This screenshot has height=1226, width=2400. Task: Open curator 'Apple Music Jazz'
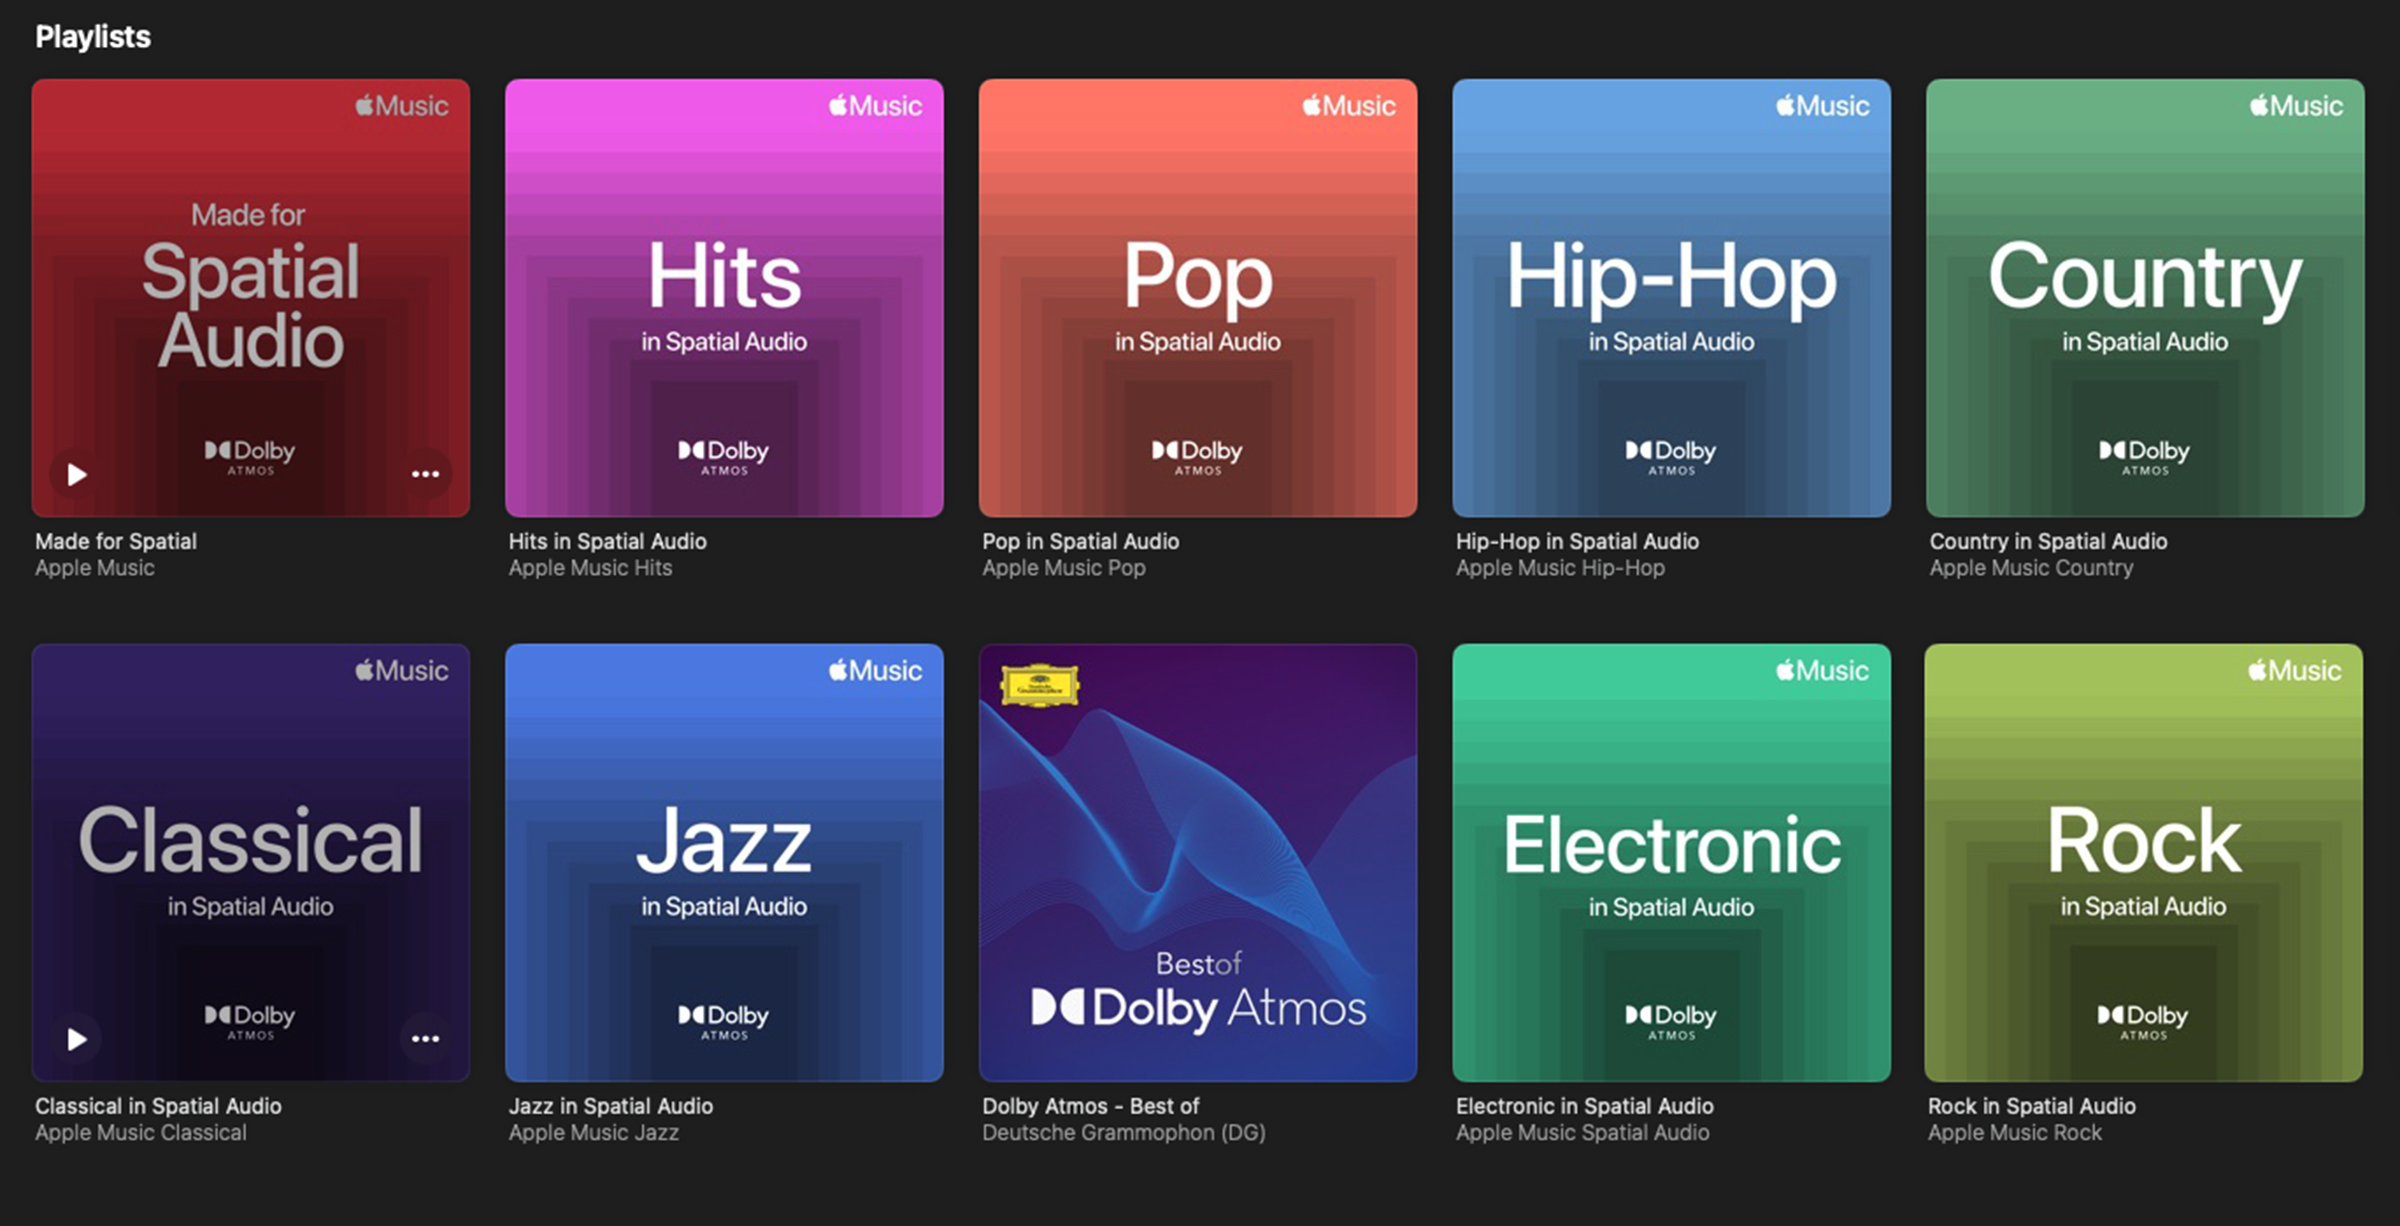click(593, 1133)
